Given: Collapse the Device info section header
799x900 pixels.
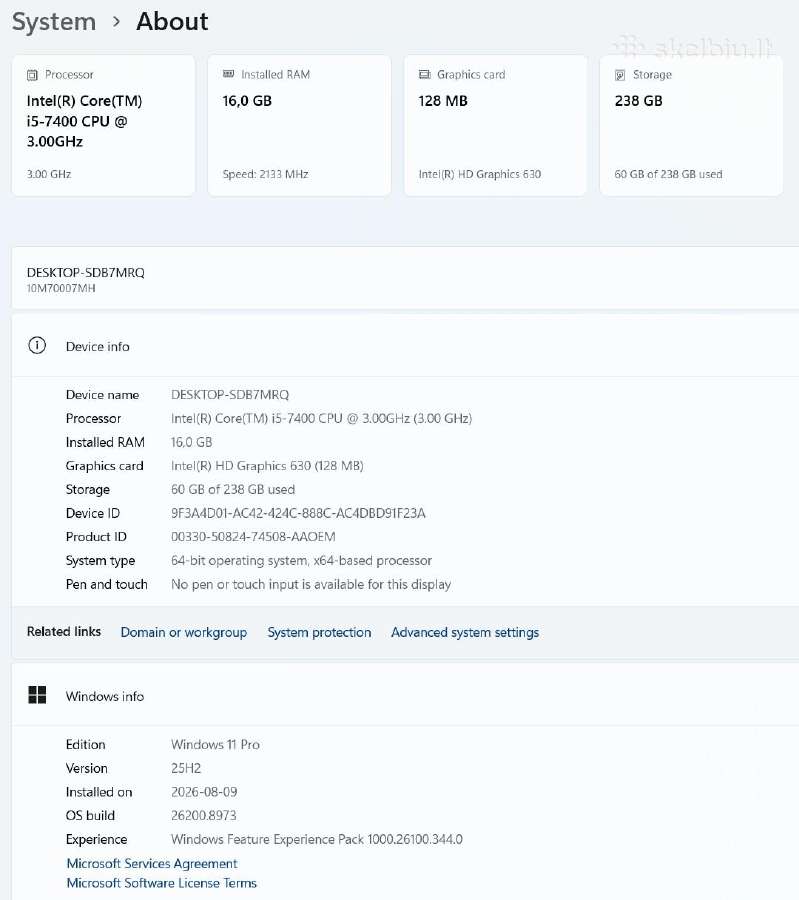Looking at the screenshot, I should [x=405, y=346].
